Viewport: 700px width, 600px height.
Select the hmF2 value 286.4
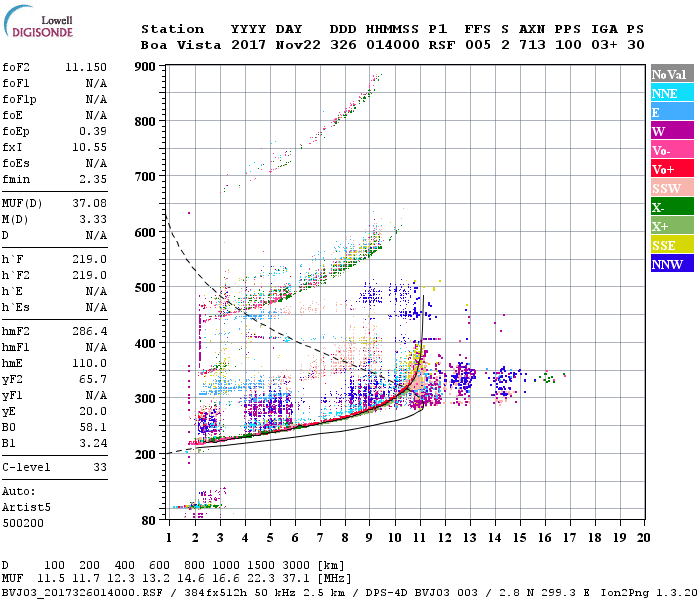[89, 331]
